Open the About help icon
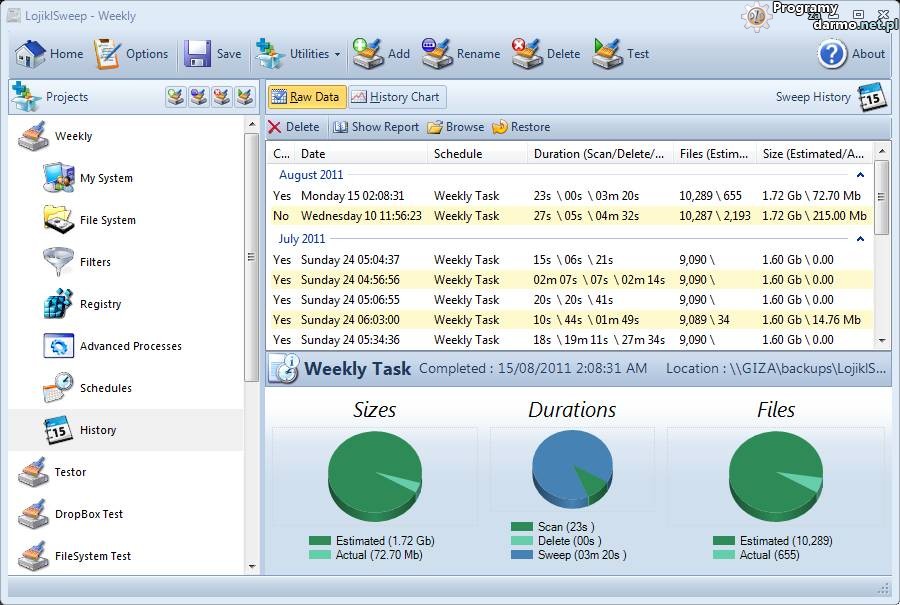This screenshot has height=605, width=900. point(832,54)
